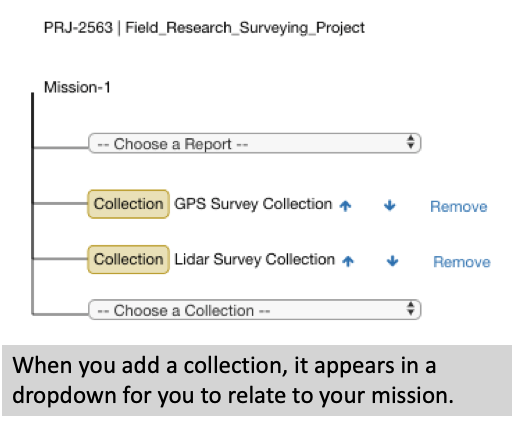515x422 pixels.
Task: Click the Choose a Collection stepper arrows
Action: [x=411, y=309]
